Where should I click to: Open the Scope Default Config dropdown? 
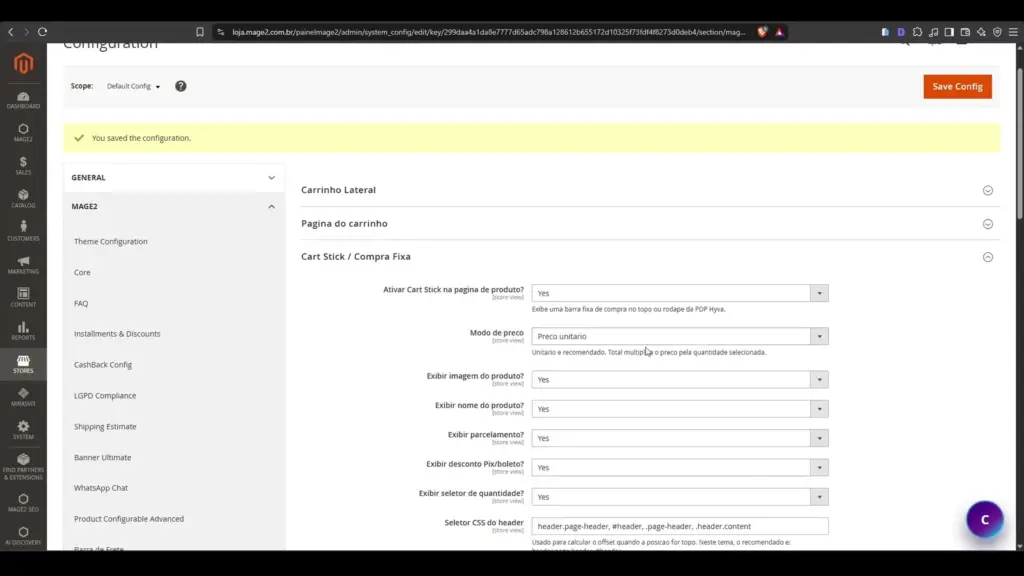tap(133, 86)
